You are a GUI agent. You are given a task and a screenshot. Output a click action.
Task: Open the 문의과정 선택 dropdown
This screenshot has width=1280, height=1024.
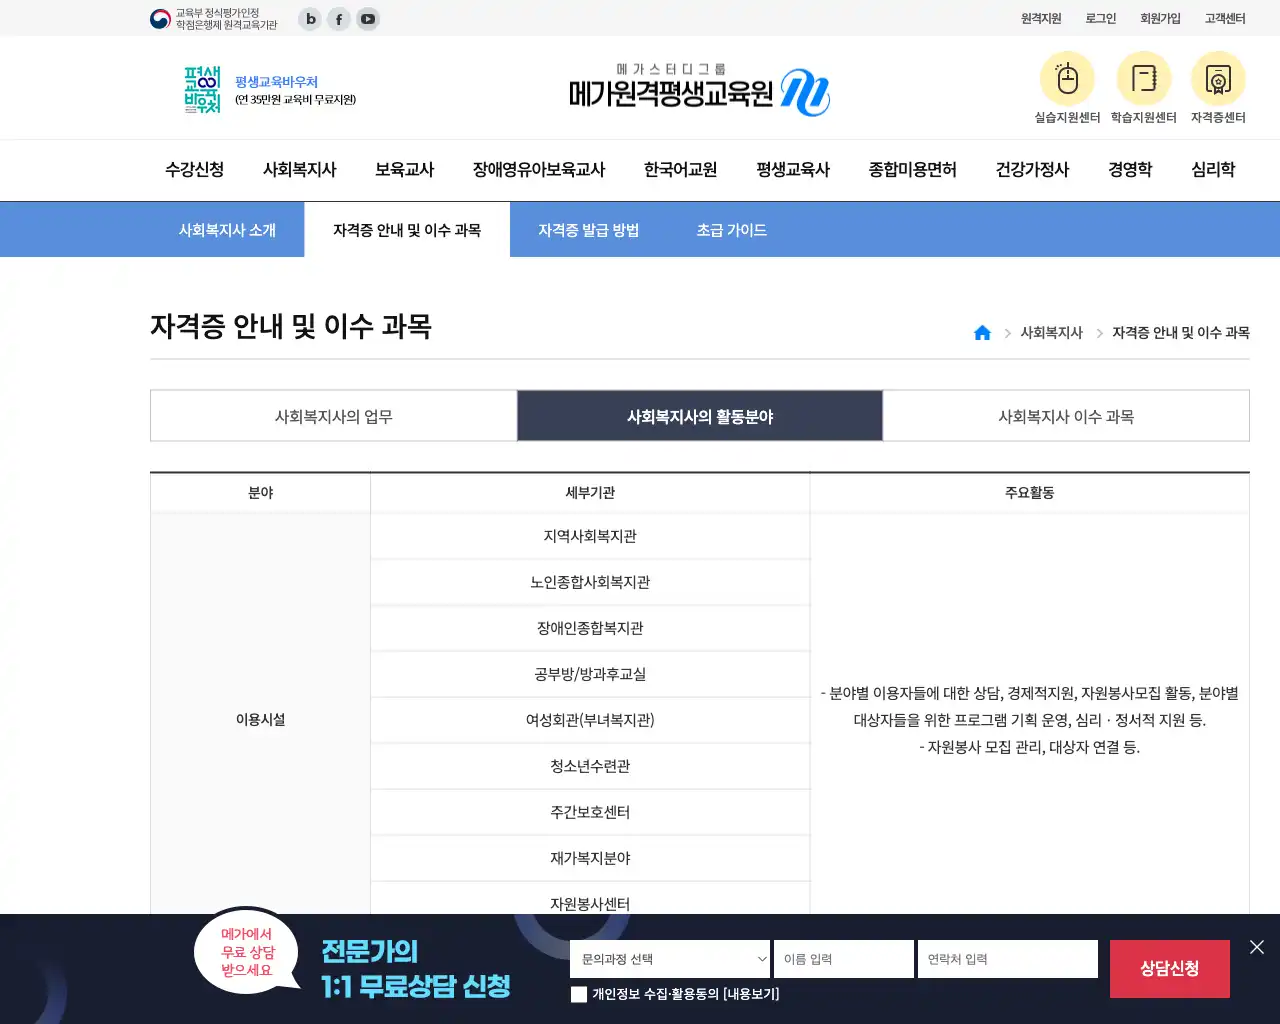669,958
